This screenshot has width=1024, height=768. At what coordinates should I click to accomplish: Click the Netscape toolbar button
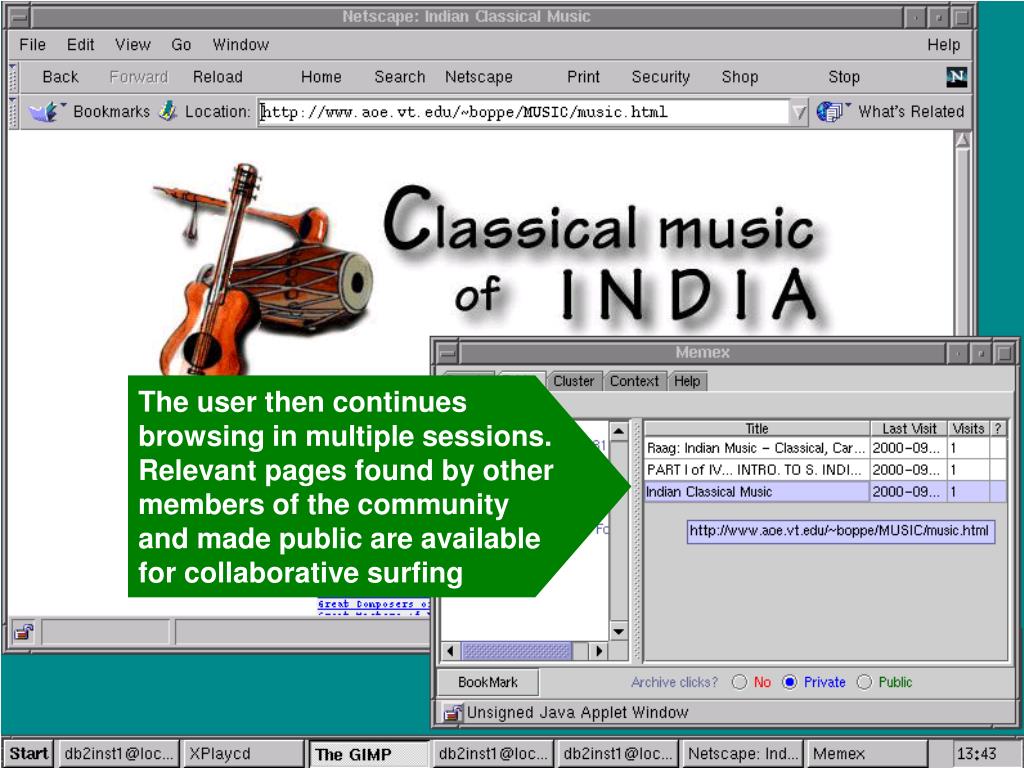[x=479, y=77]
